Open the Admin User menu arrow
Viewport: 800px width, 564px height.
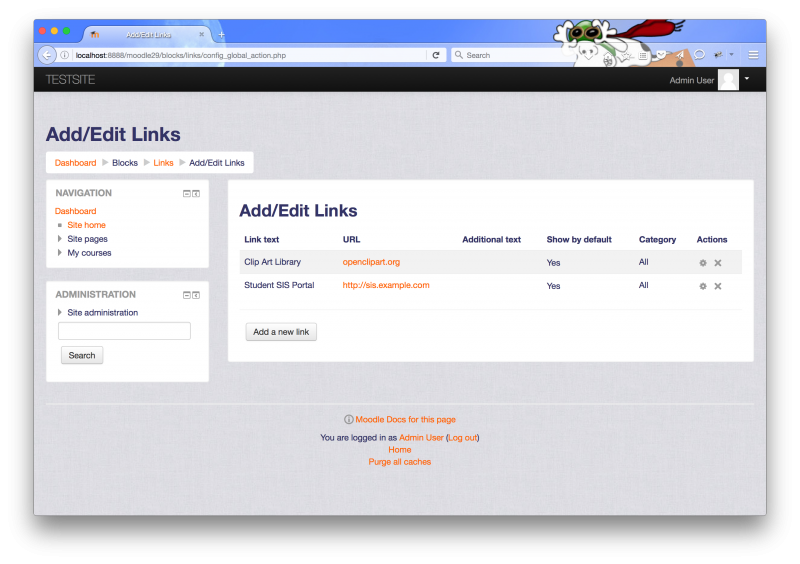(747, 79)
